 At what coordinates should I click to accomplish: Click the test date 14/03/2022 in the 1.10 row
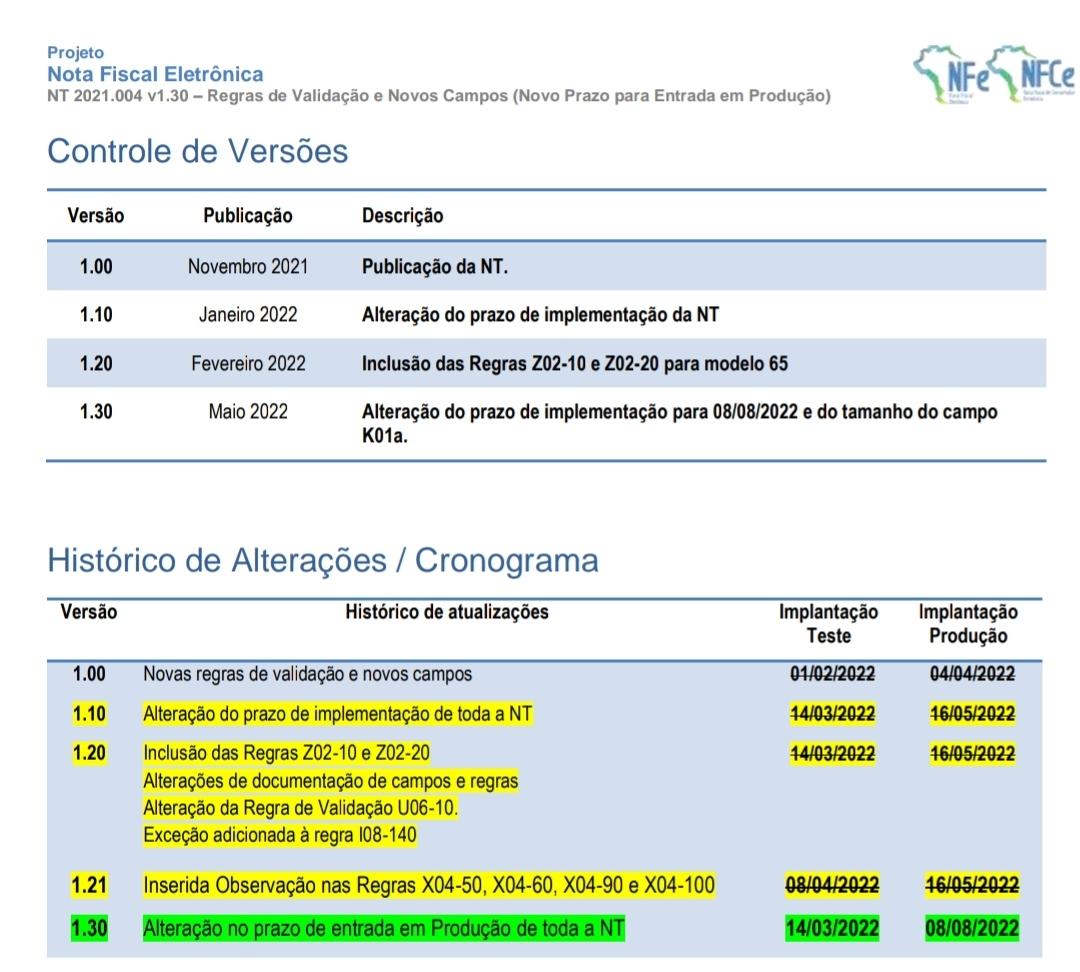point(833,714)
